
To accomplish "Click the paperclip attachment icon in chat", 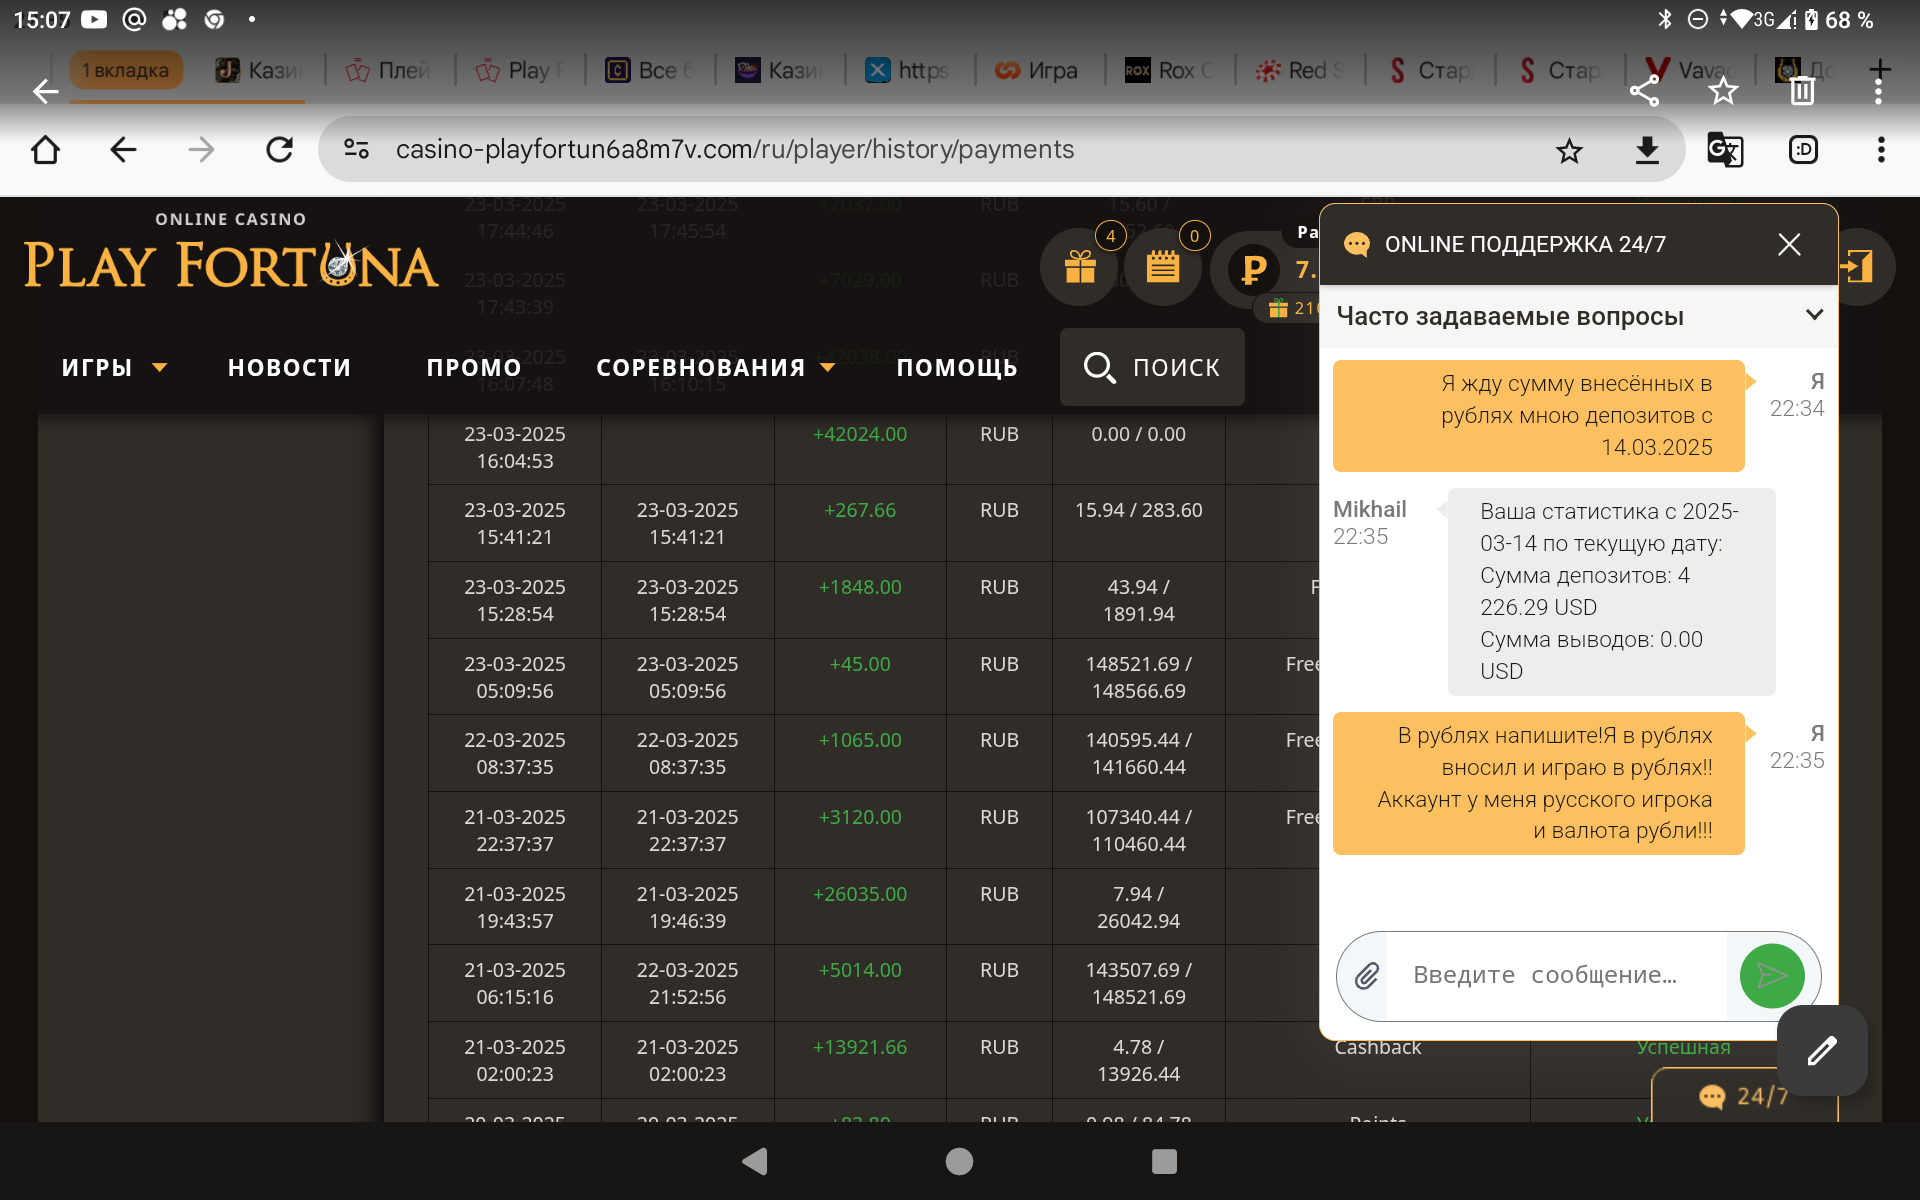I will (1367, 976).
